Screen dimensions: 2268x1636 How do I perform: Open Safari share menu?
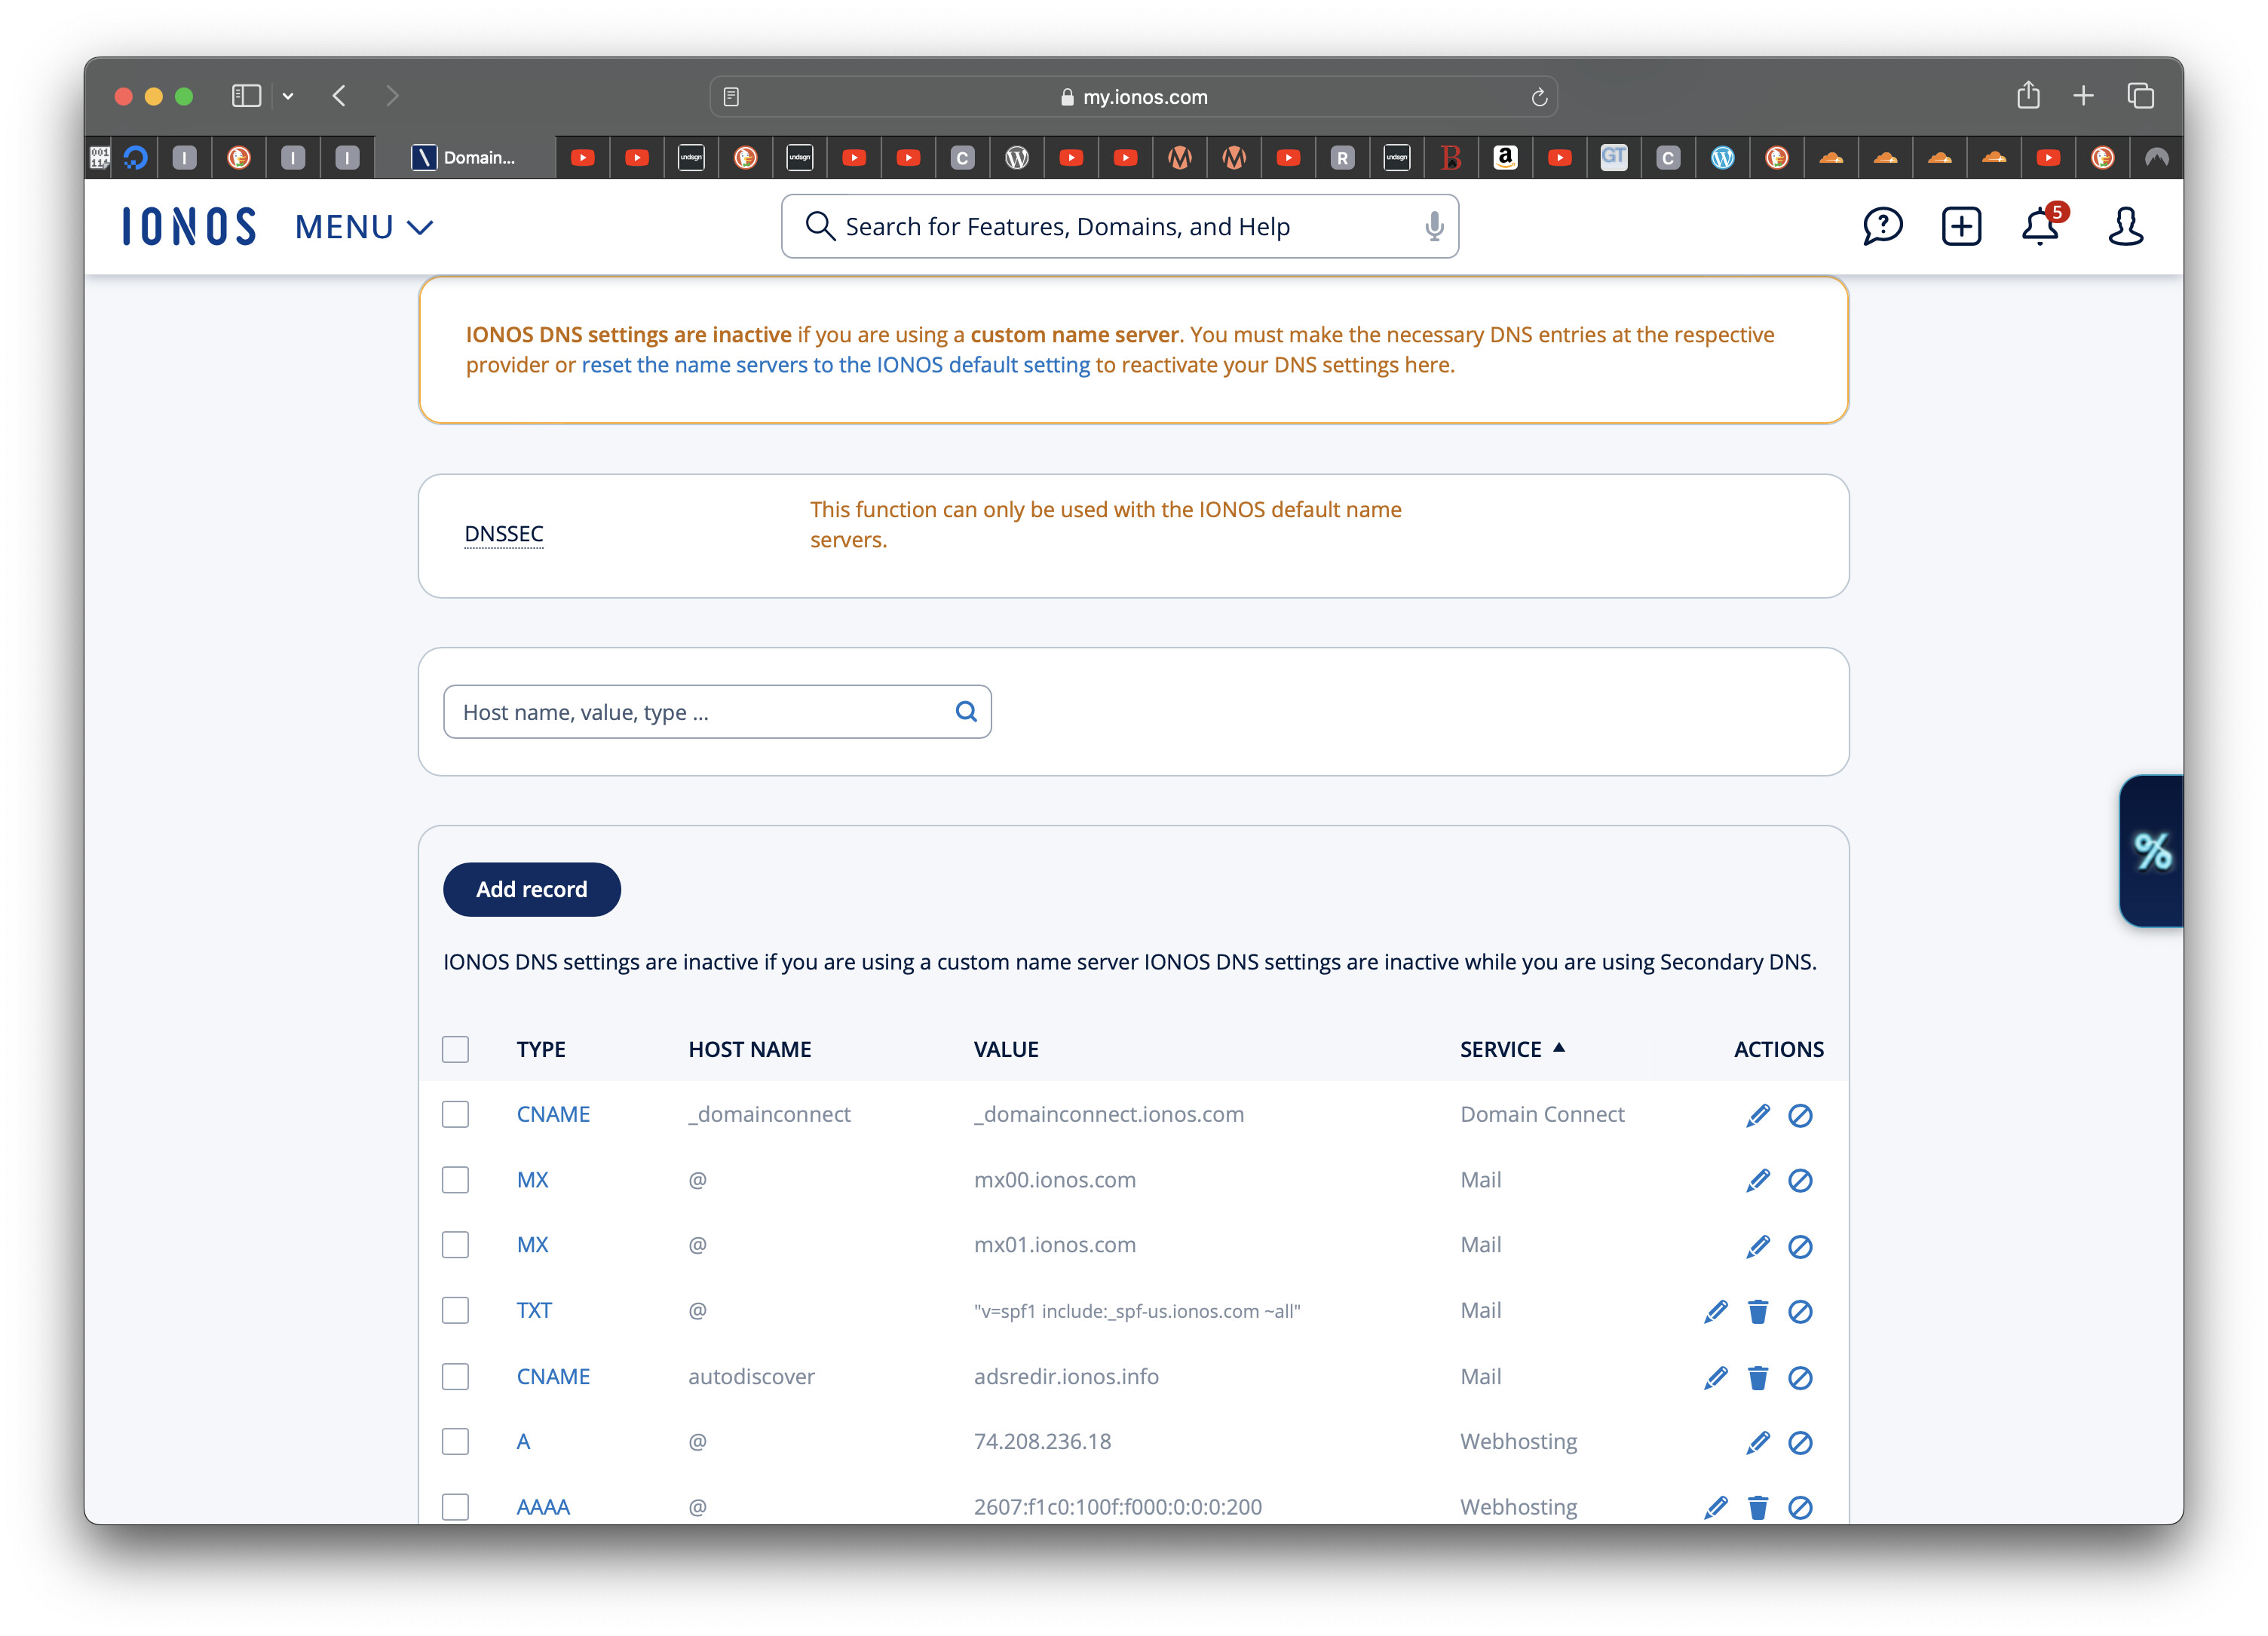(x=2027, y=95)
